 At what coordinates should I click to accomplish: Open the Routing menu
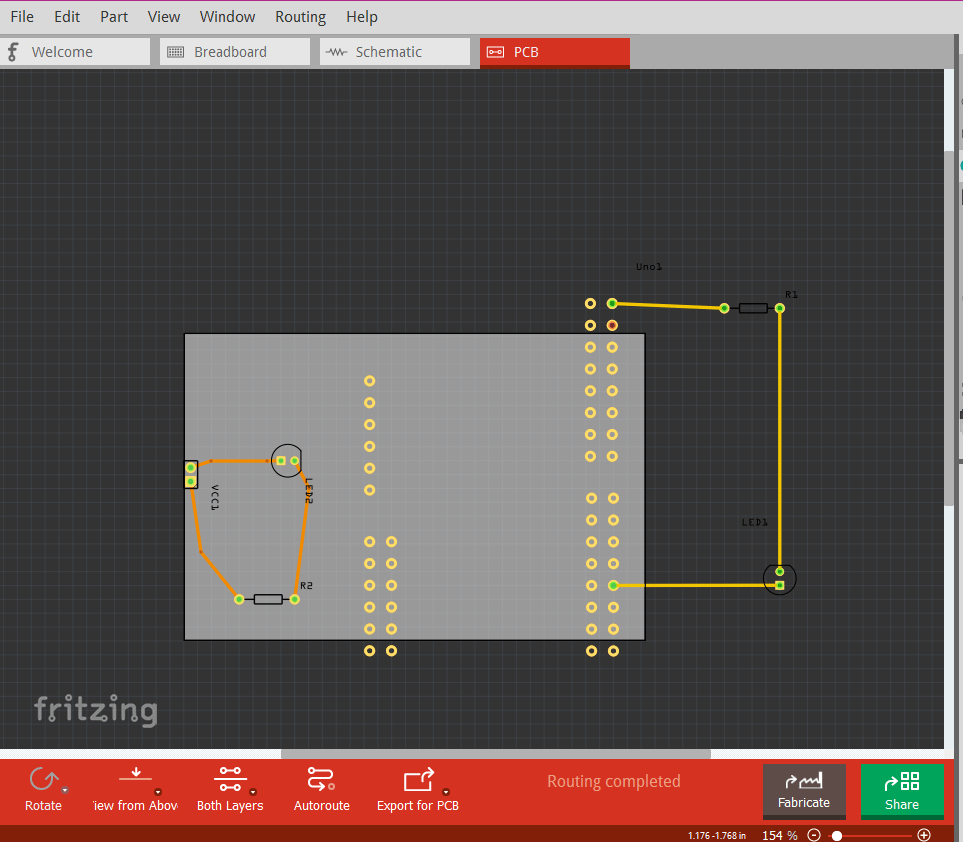click(300, 16)
